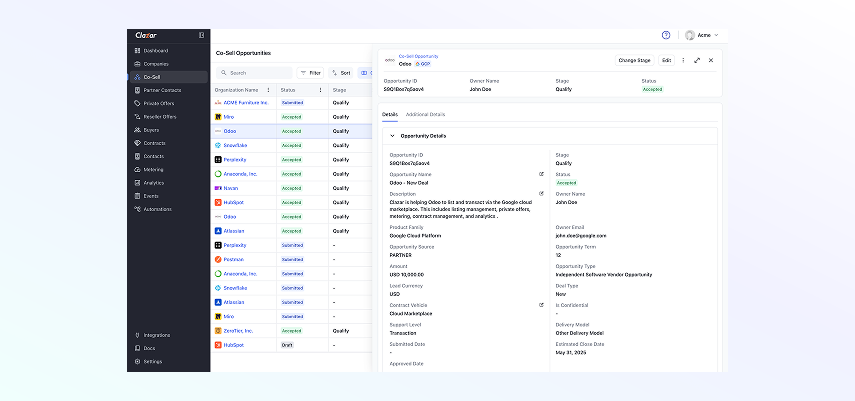Viewport: 855px width, 401px height.
Task: Close the Odoo opportunity panel
Action: coord(711,60)
